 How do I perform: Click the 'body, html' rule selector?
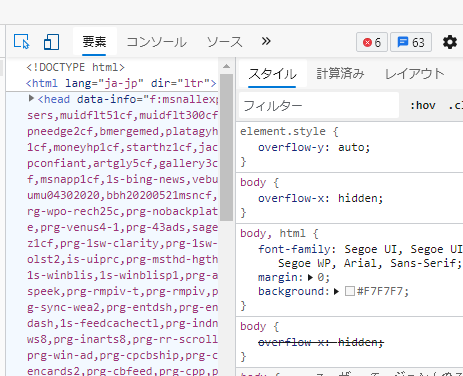coord(273,233)
